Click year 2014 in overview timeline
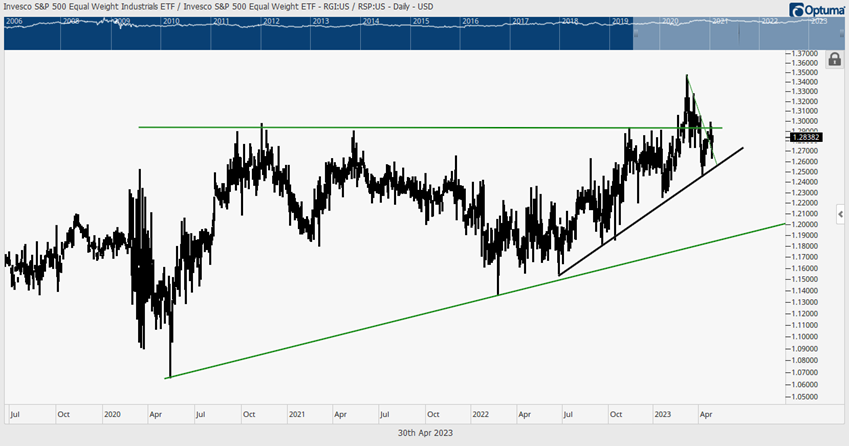Image resolution: width=849 pixels, height=446 pixels. click(371, 21)
